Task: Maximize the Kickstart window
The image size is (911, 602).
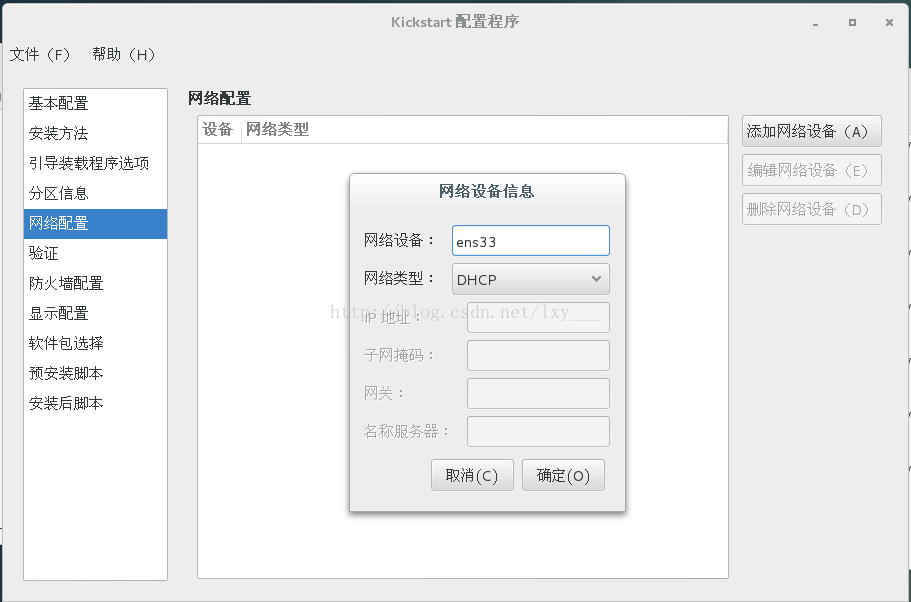Action: [852, 23]
